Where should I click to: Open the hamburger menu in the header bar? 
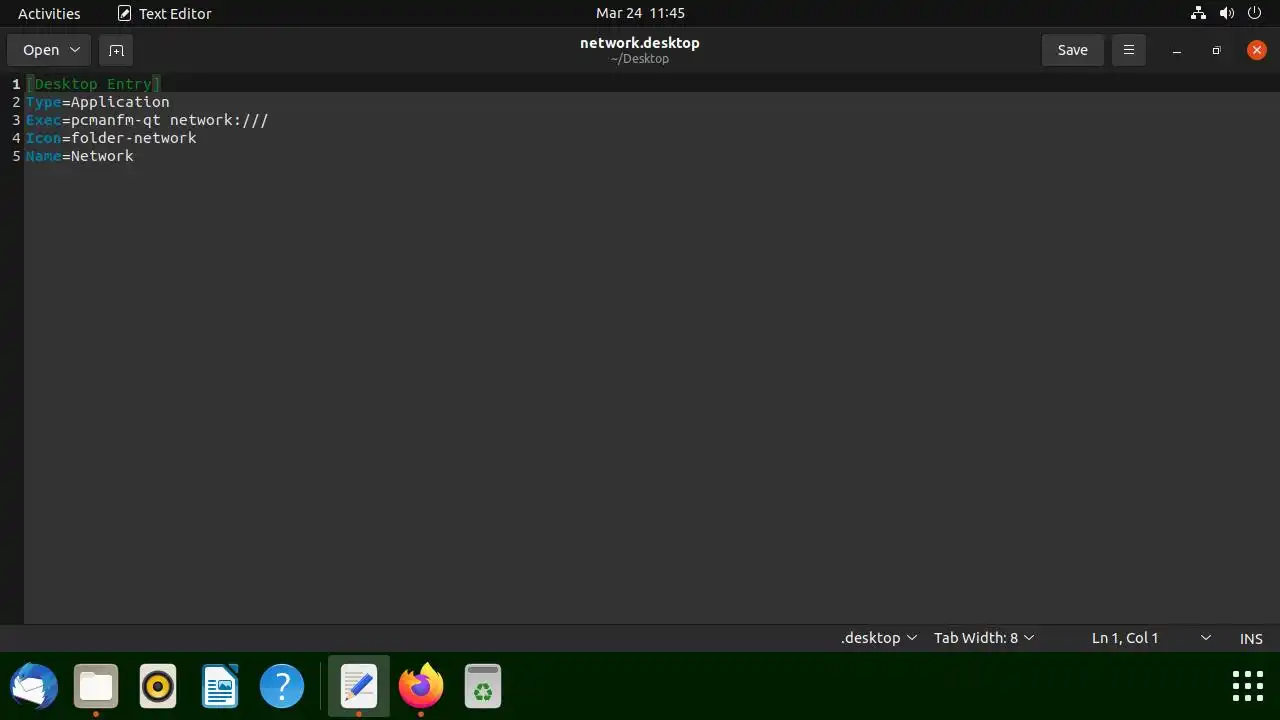click(1129, 50)
